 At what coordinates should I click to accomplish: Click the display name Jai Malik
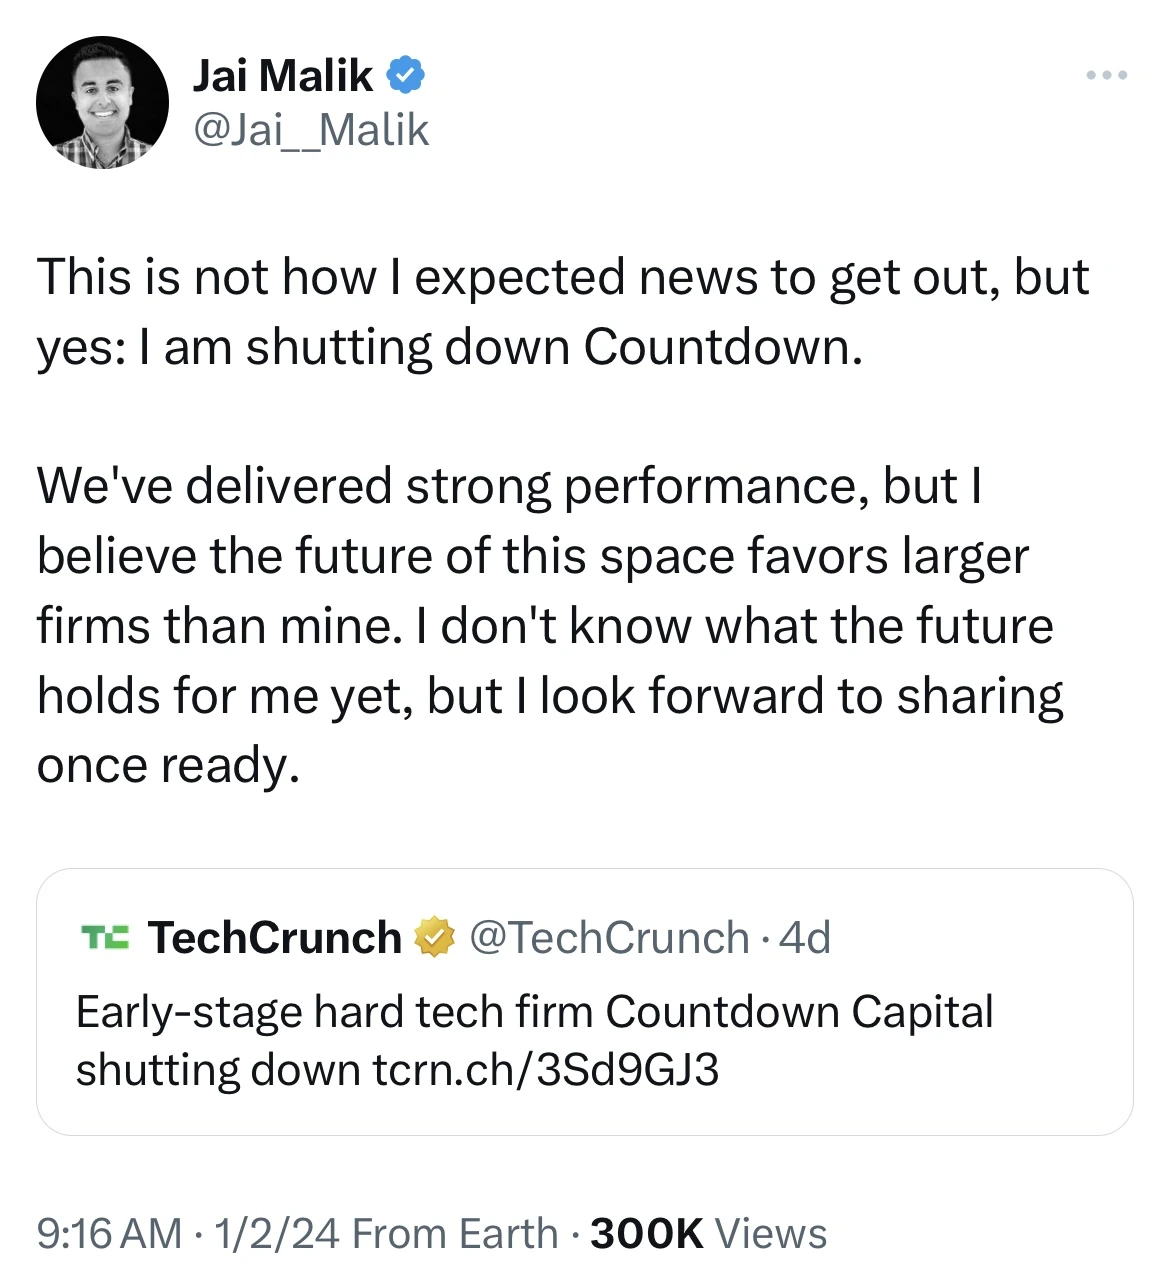[x=282, y=76]
